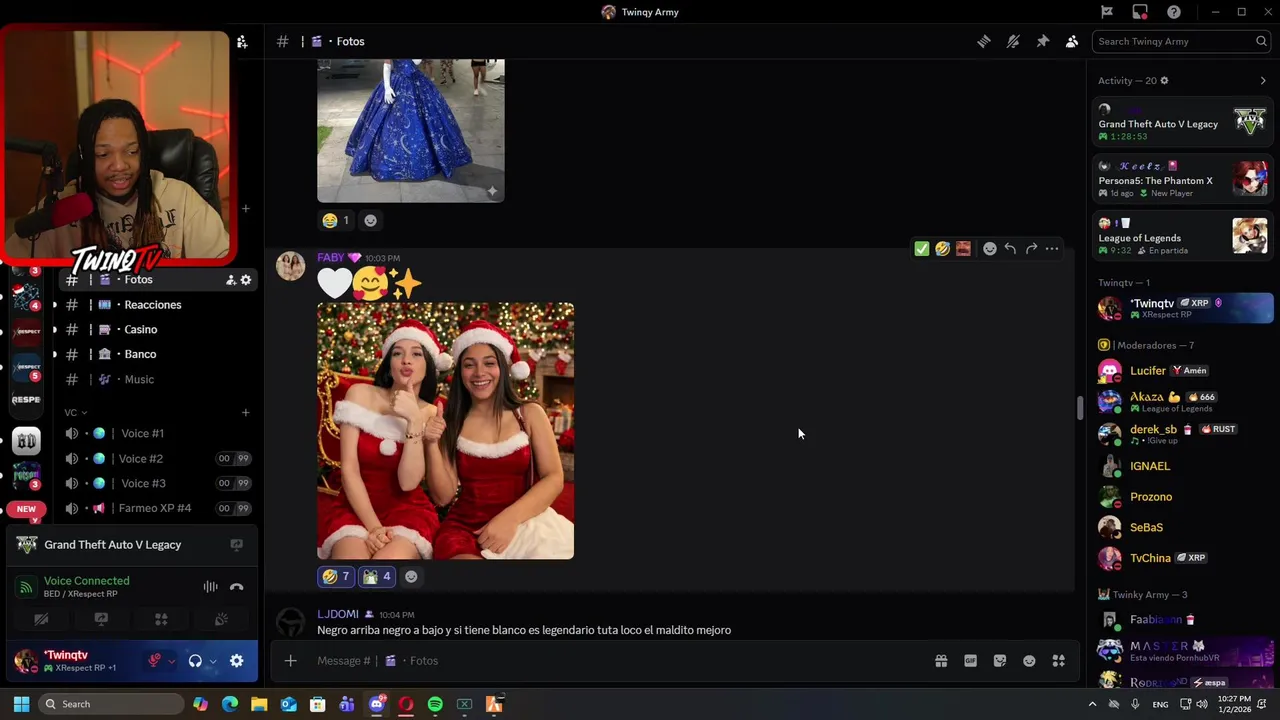Toggle channel notification mute bell
Image resolution: width=1280 pixels, height=720 pixels.
(x=1013, y=41)
